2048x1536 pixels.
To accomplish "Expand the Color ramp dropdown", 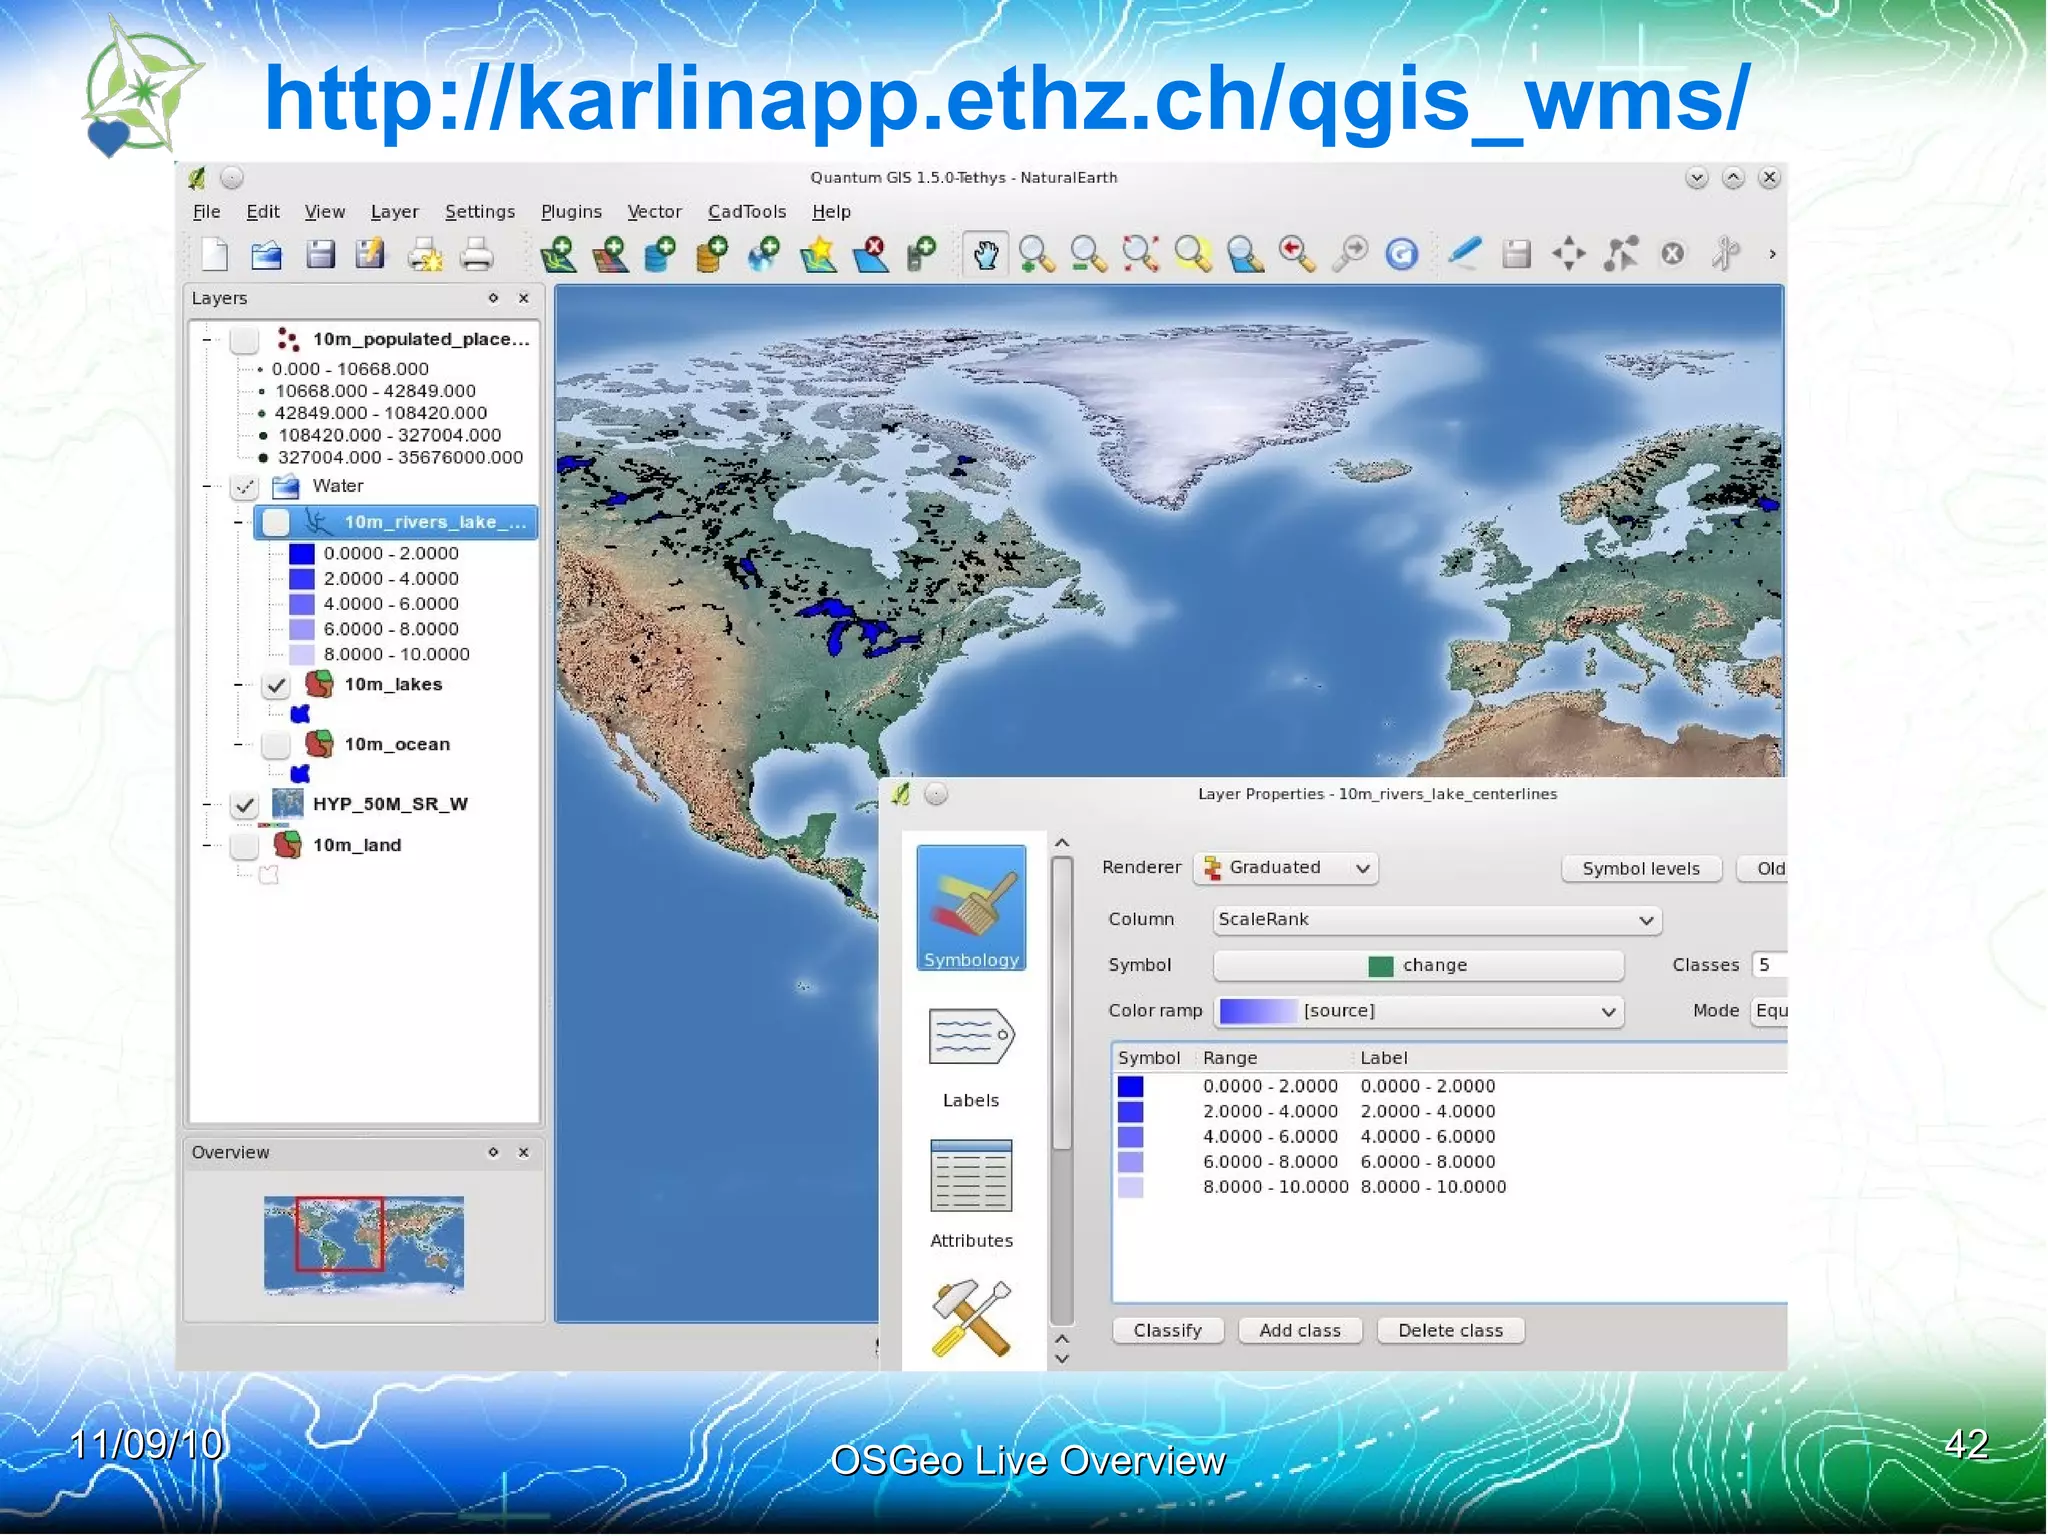I will 1418,1011.
